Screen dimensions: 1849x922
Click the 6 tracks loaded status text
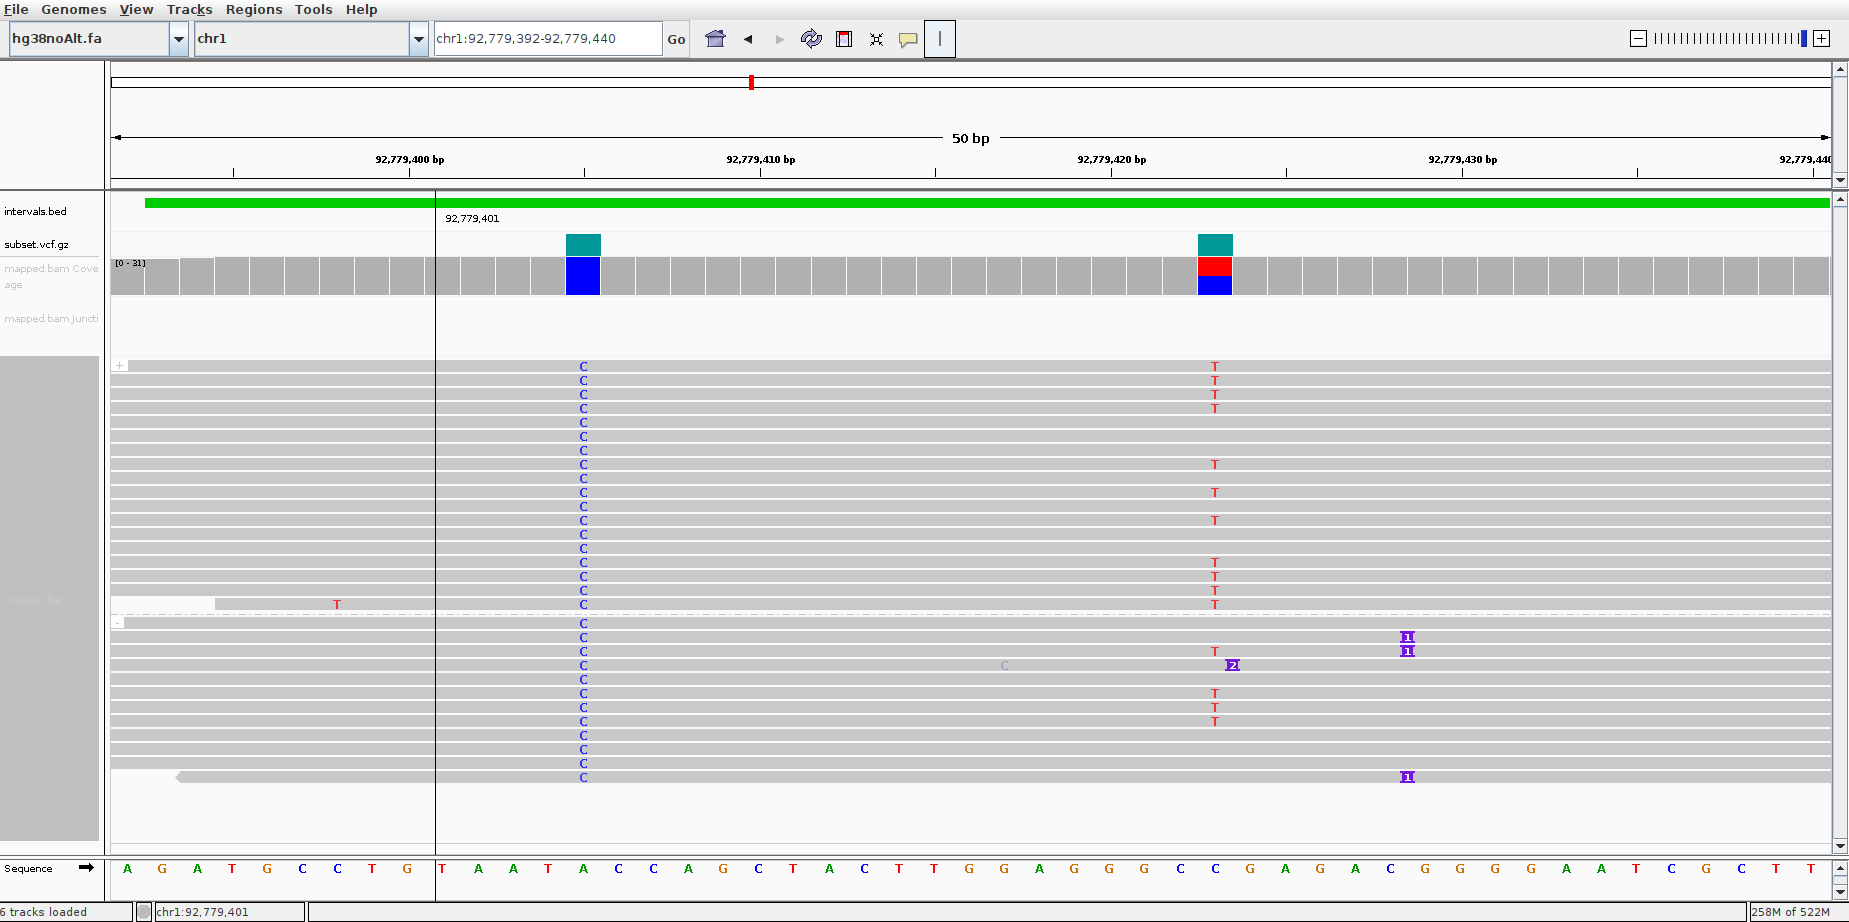[44, 912]
